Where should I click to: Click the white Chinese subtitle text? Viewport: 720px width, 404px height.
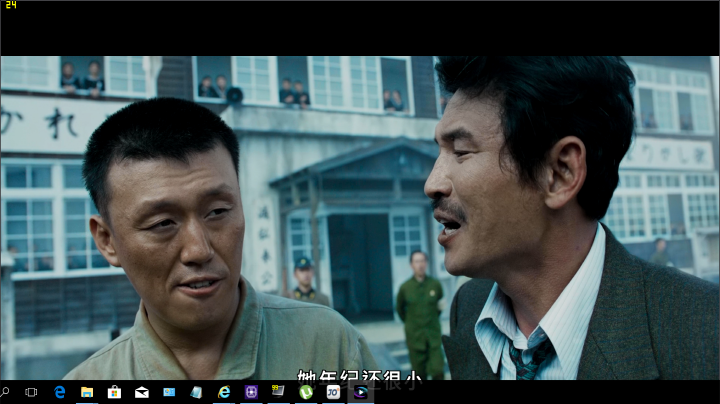pyautogui.click(x=358, y=374)
